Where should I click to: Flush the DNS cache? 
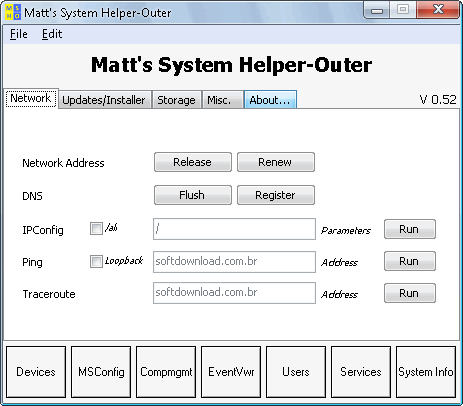pos(193,195)
